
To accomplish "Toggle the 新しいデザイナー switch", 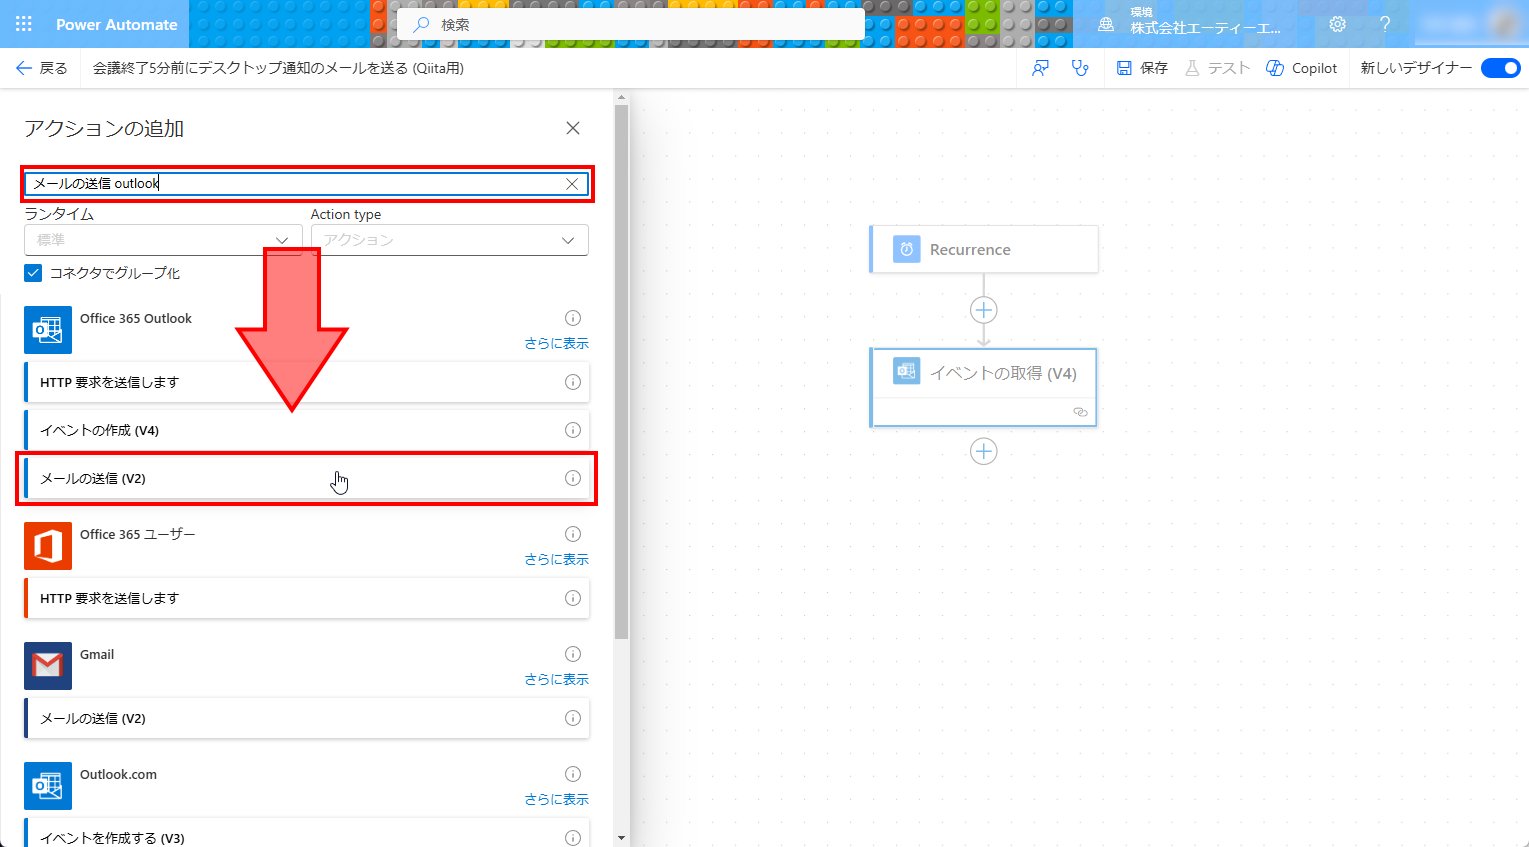I will tap(1500, 68).
